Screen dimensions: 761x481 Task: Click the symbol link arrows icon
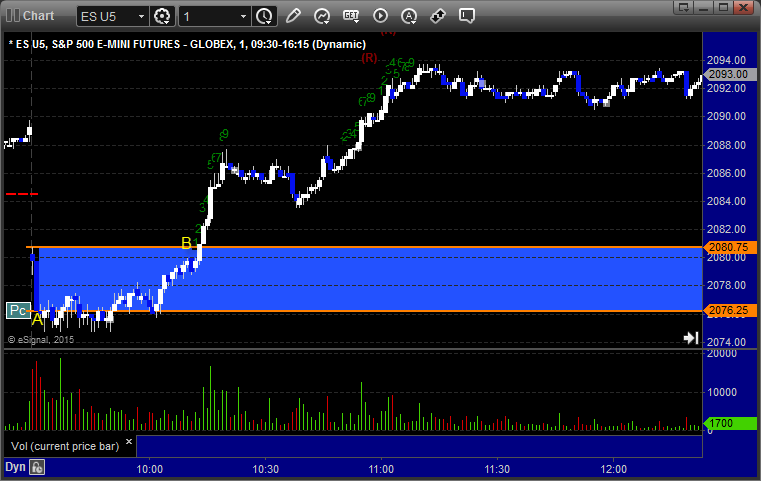[438, 16]
